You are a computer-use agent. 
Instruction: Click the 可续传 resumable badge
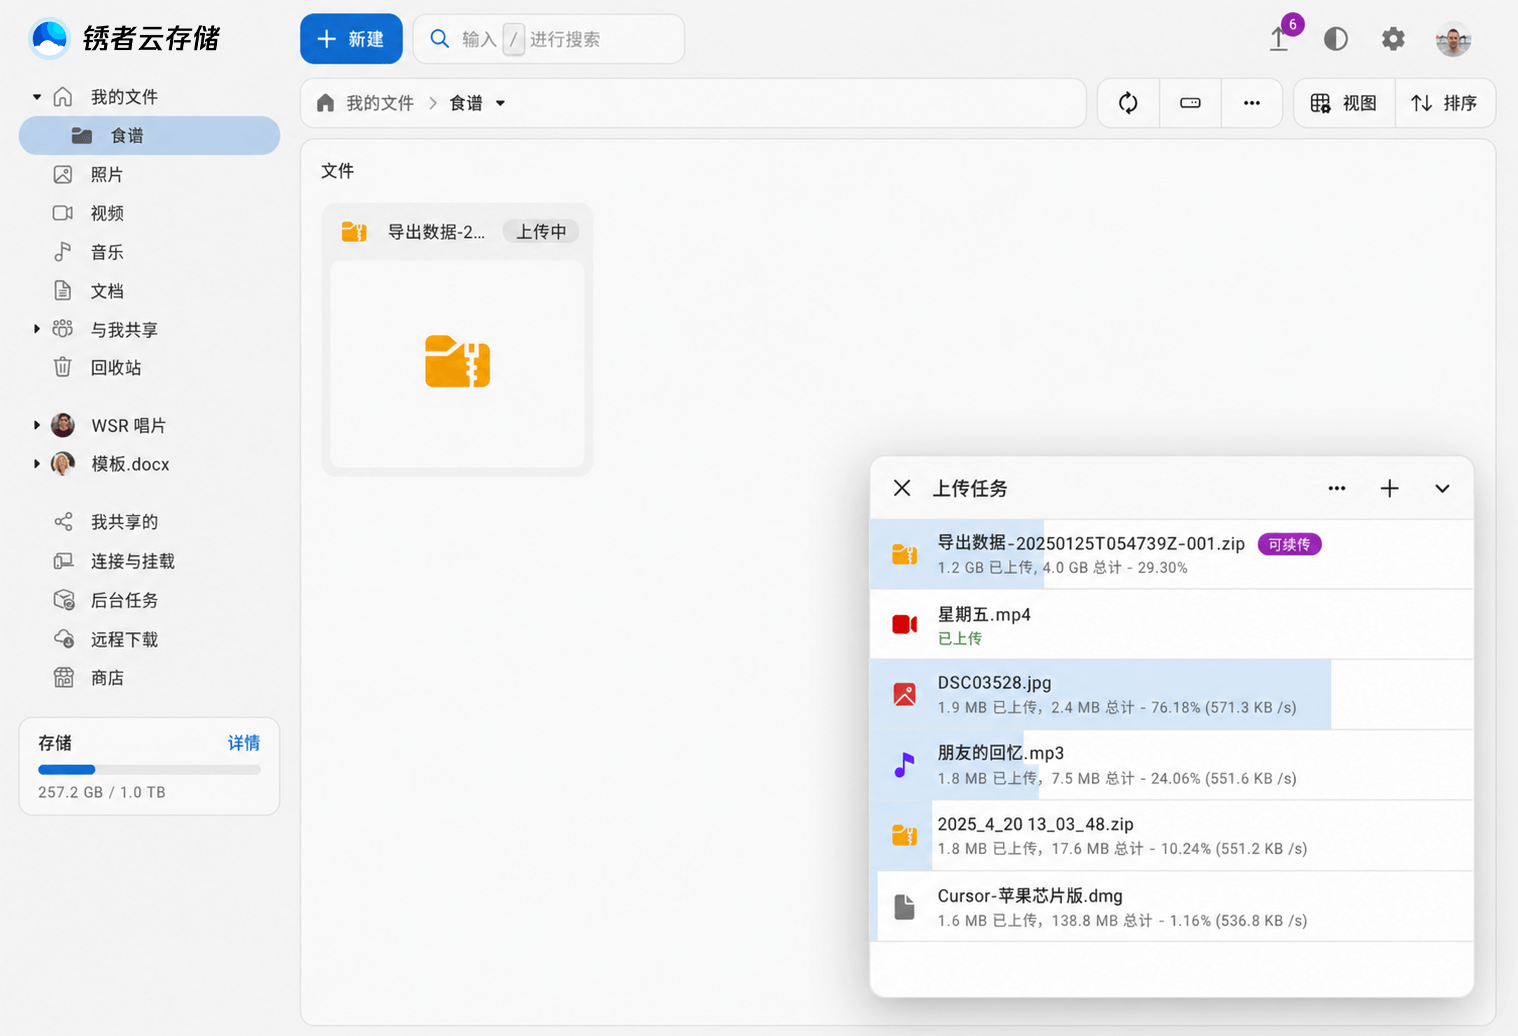click(1289, 544)
